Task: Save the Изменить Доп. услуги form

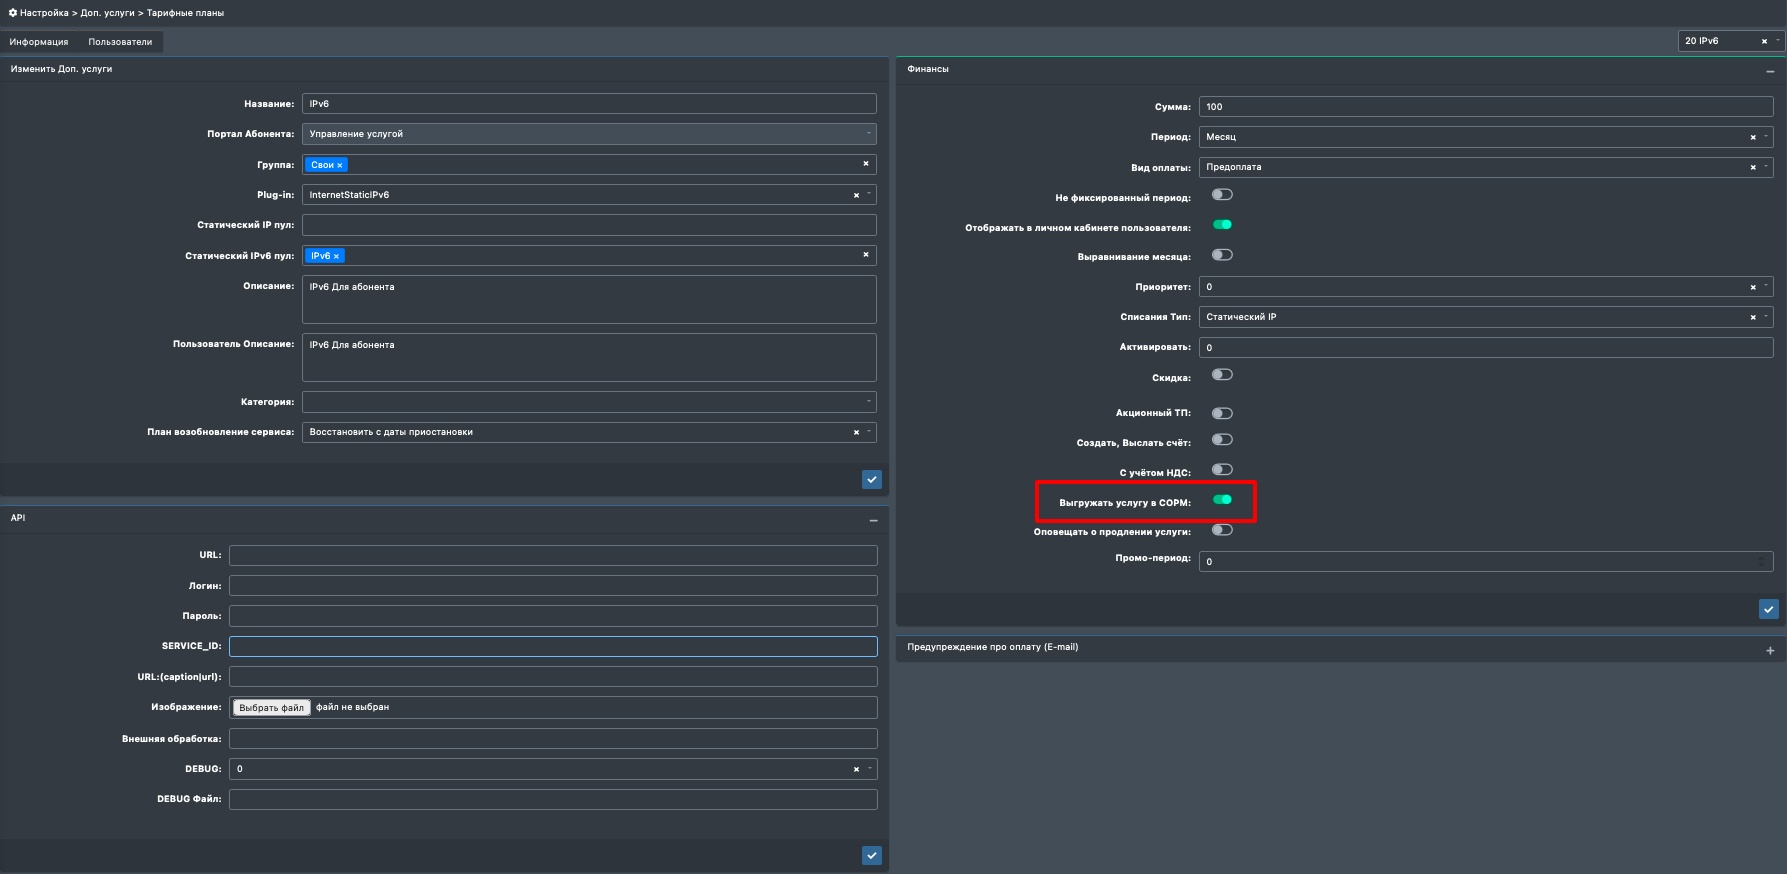Action: pyautogui.click(x=872, y=480)
